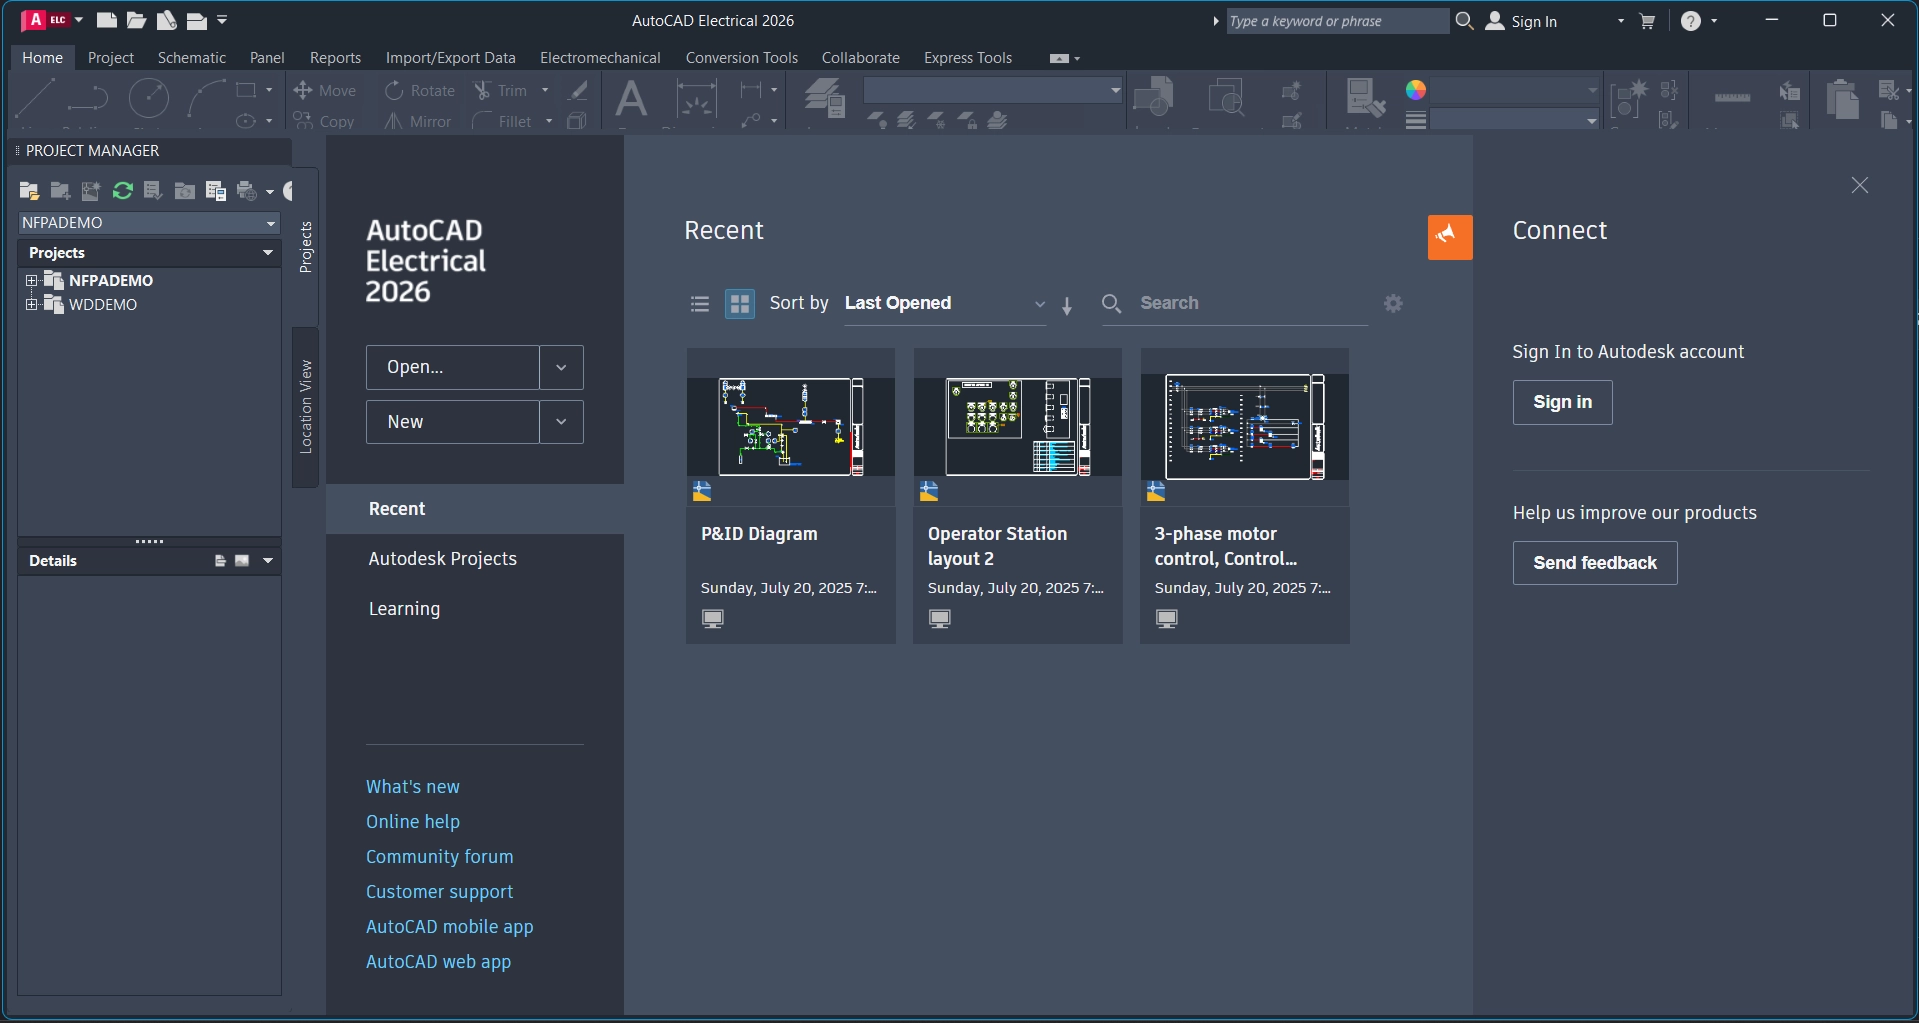Screen dimensions: 1919x1023
Task: Click the Publish/Plot printer icon in Project Manager
Action: [247, 191]
